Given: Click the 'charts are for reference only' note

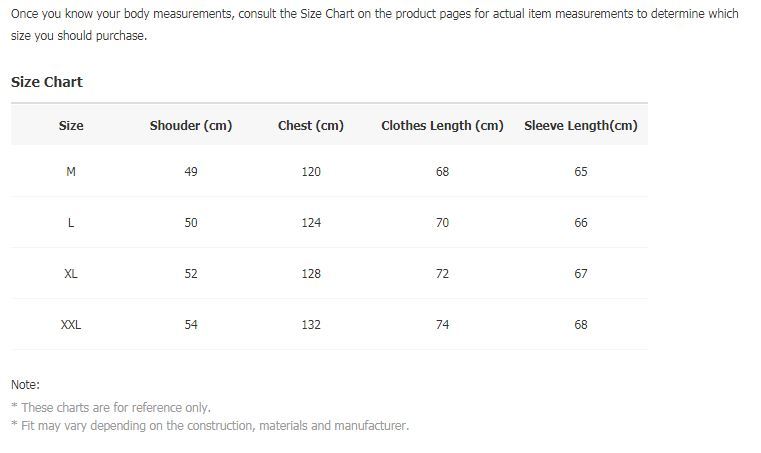Looking at the screenshot, I should 111,407.
